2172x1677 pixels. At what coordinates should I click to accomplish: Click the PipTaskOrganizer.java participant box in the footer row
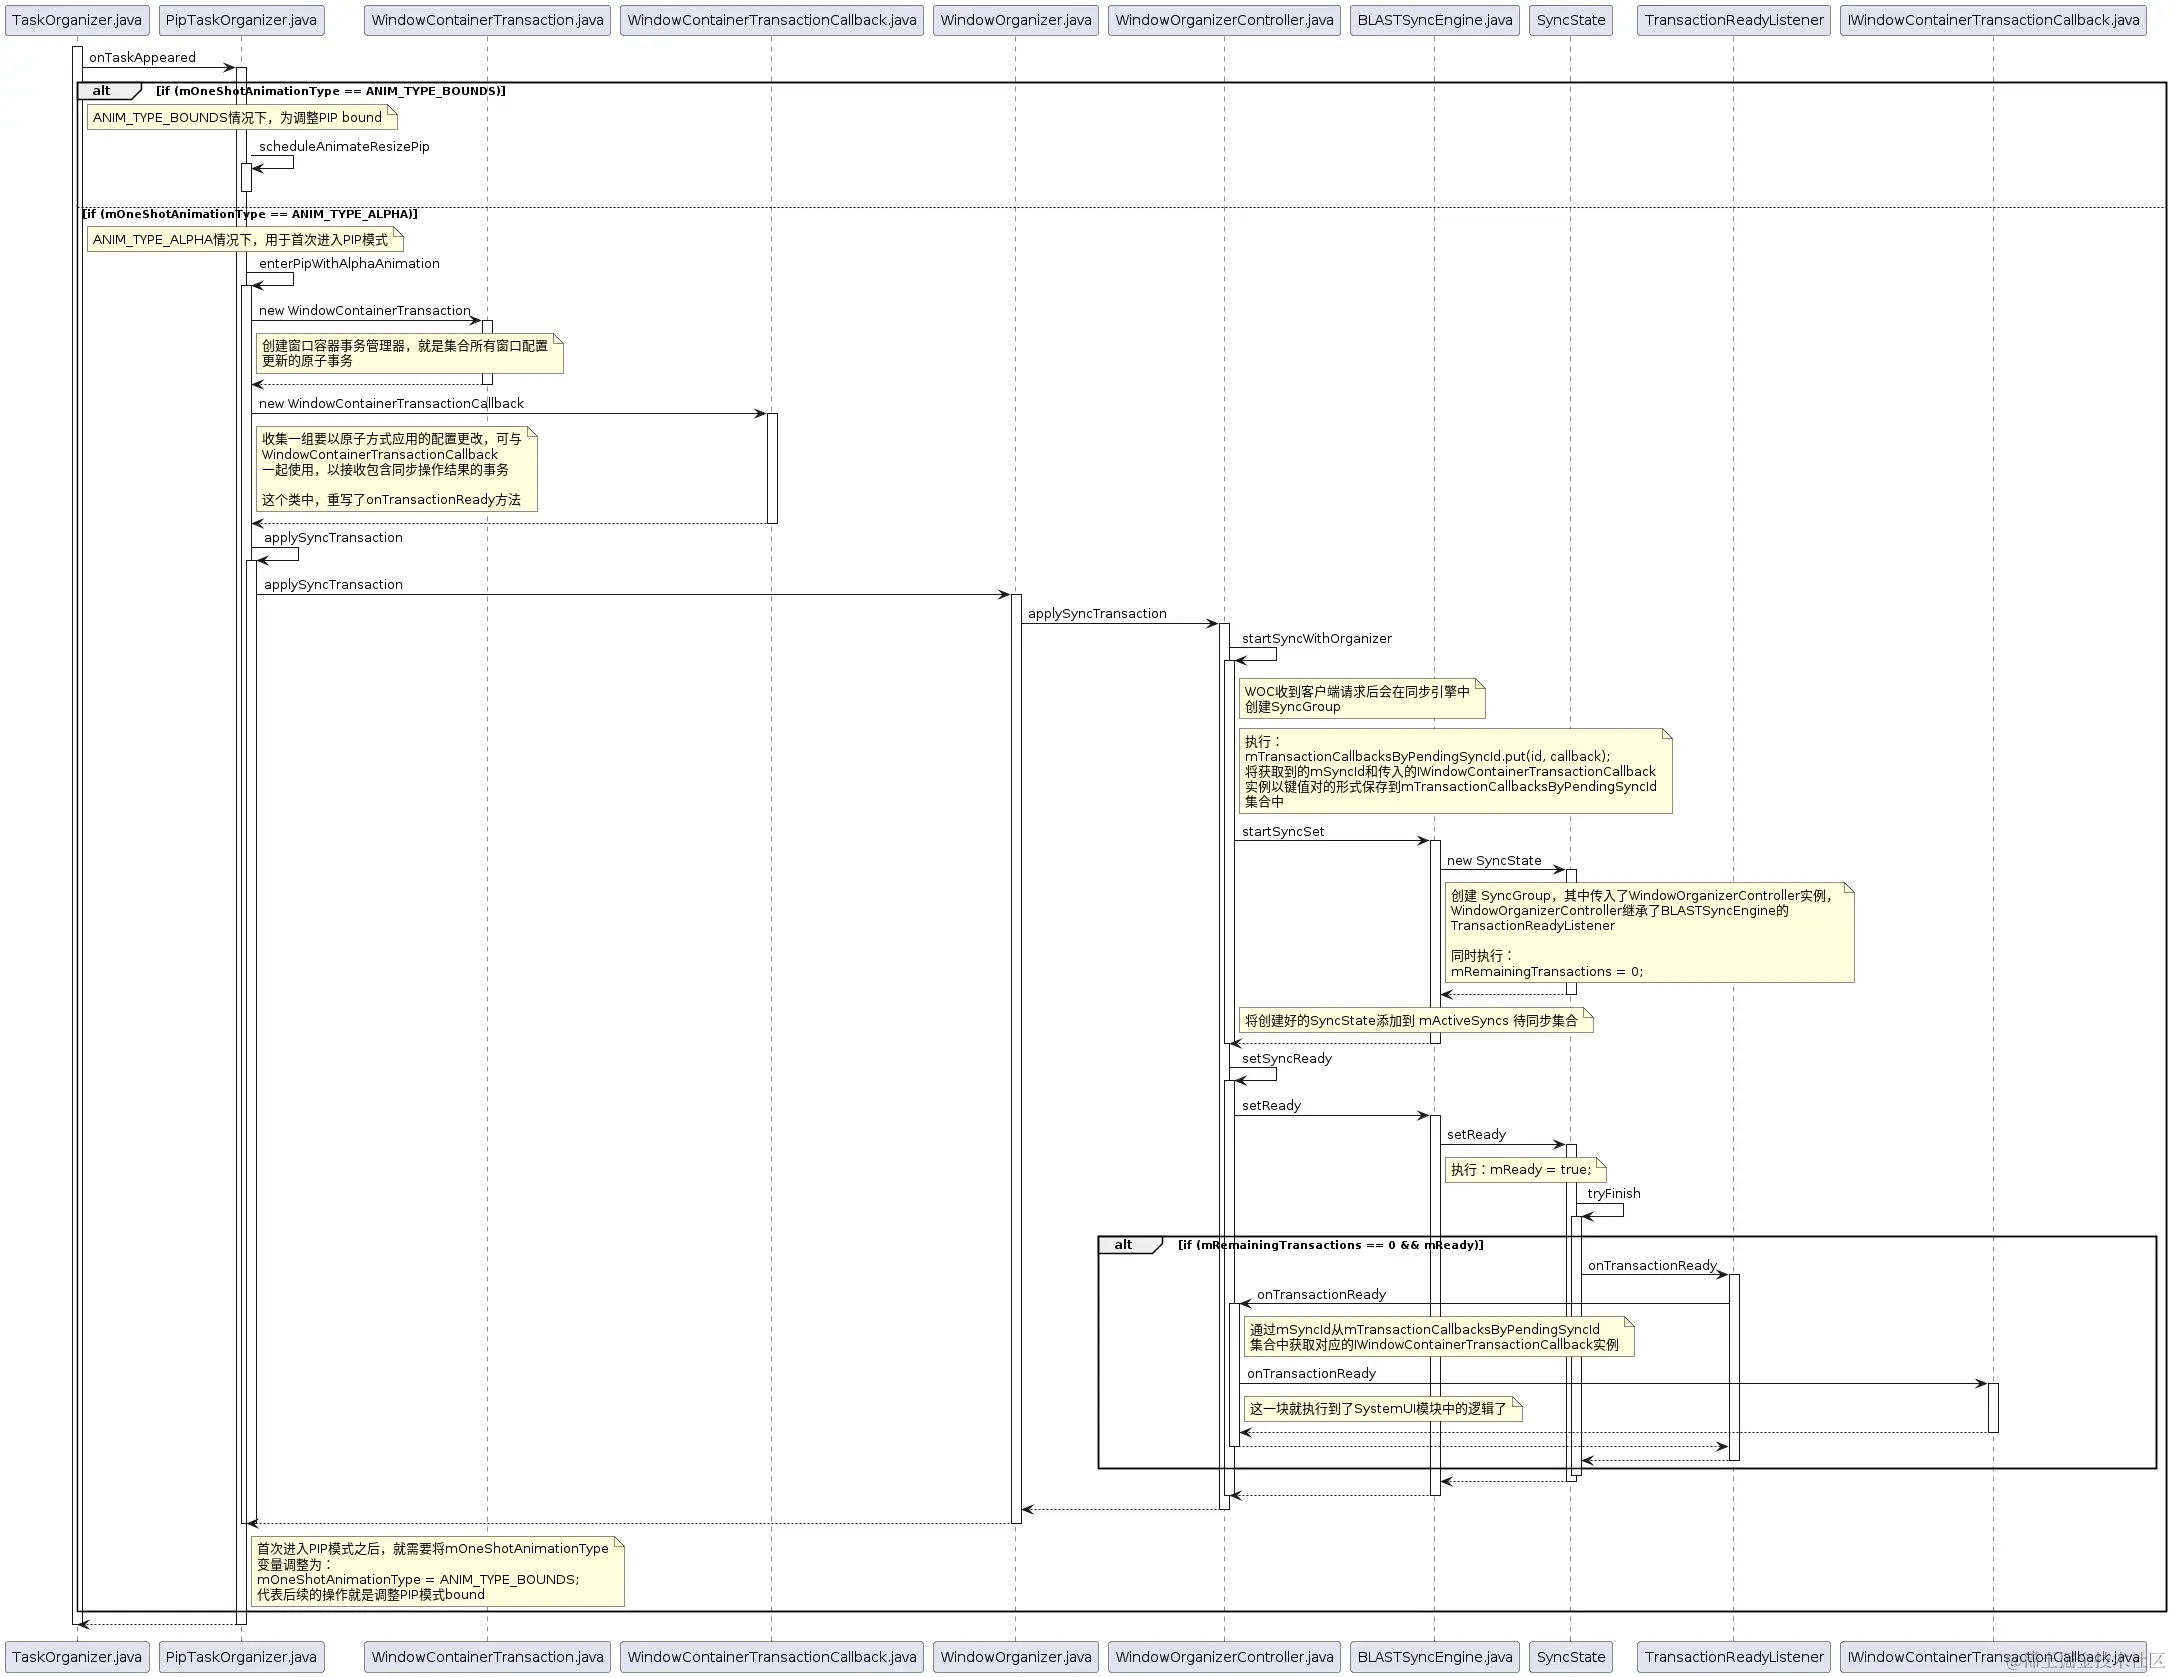(241, 1657)
